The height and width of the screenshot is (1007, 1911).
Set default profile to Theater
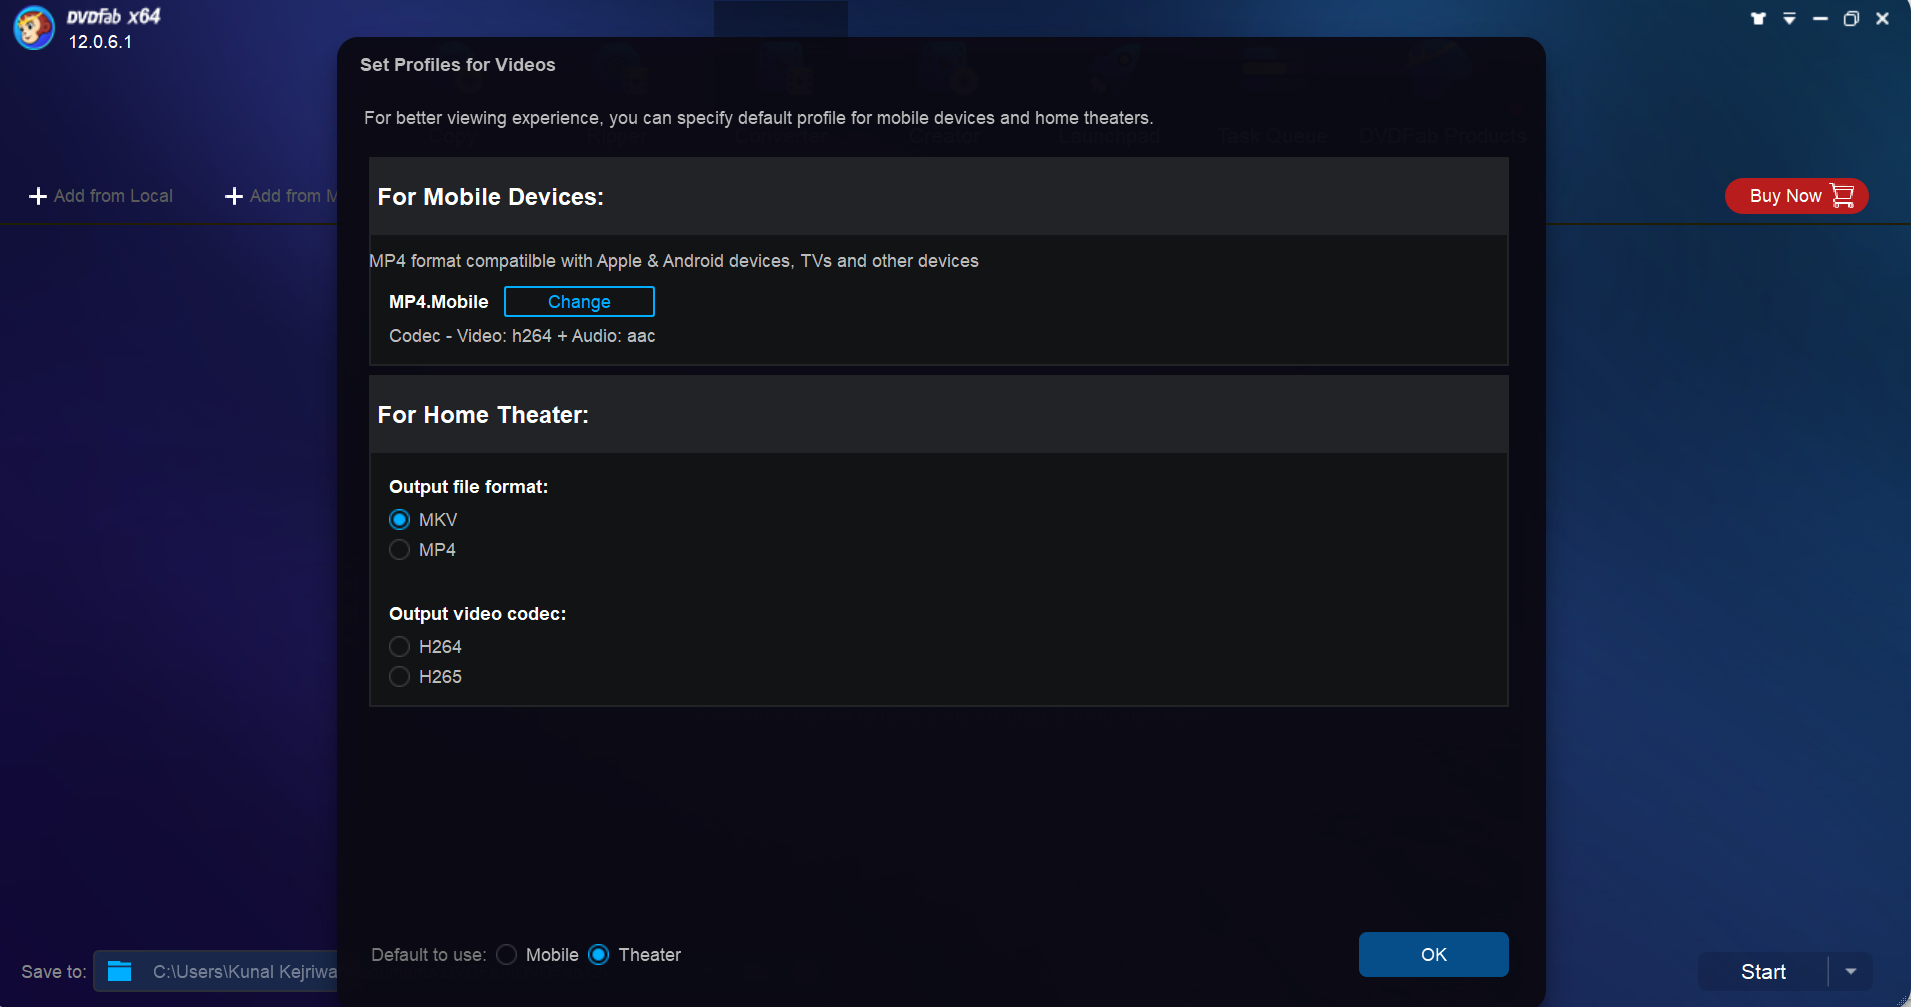point(599,955)
